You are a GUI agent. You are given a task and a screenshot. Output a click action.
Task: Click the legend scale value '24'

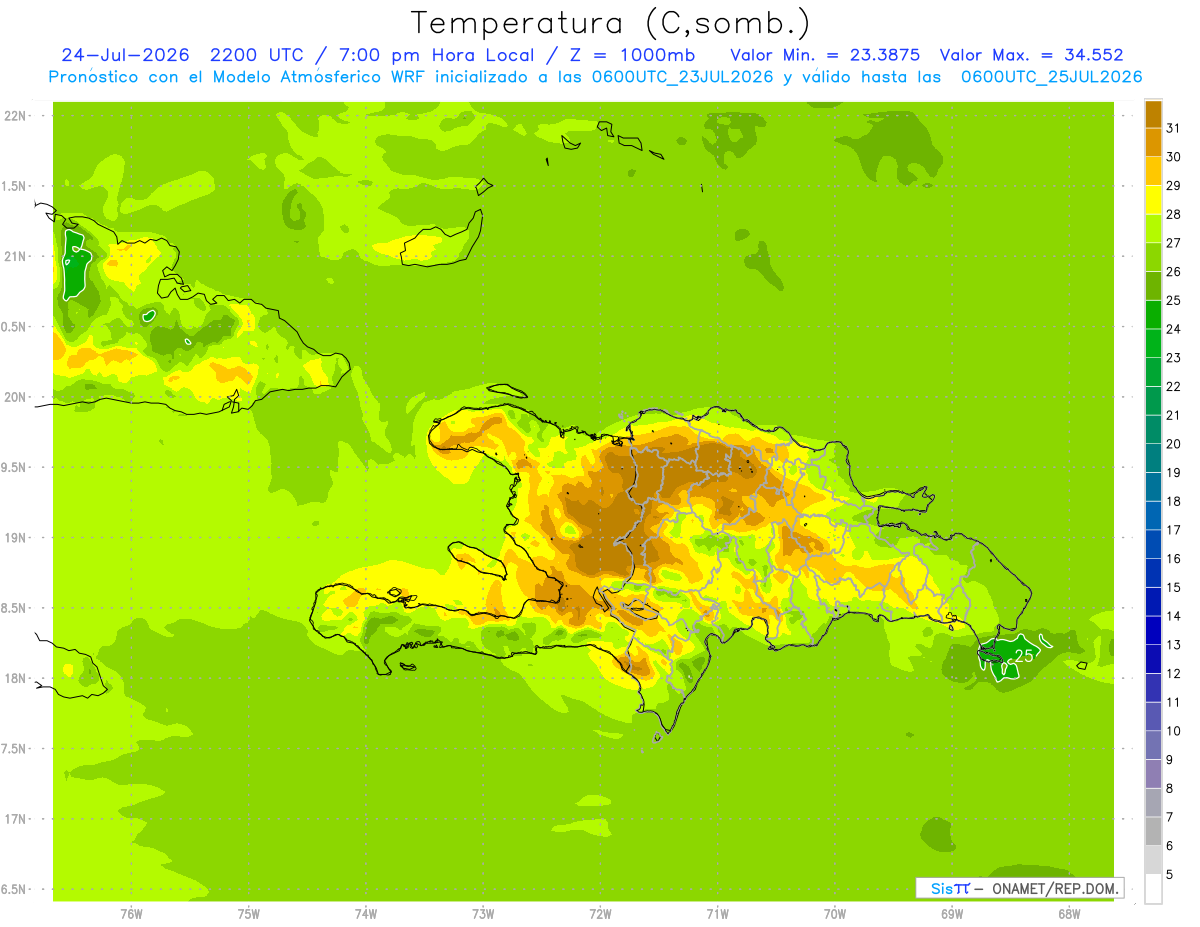[1174, 328]
